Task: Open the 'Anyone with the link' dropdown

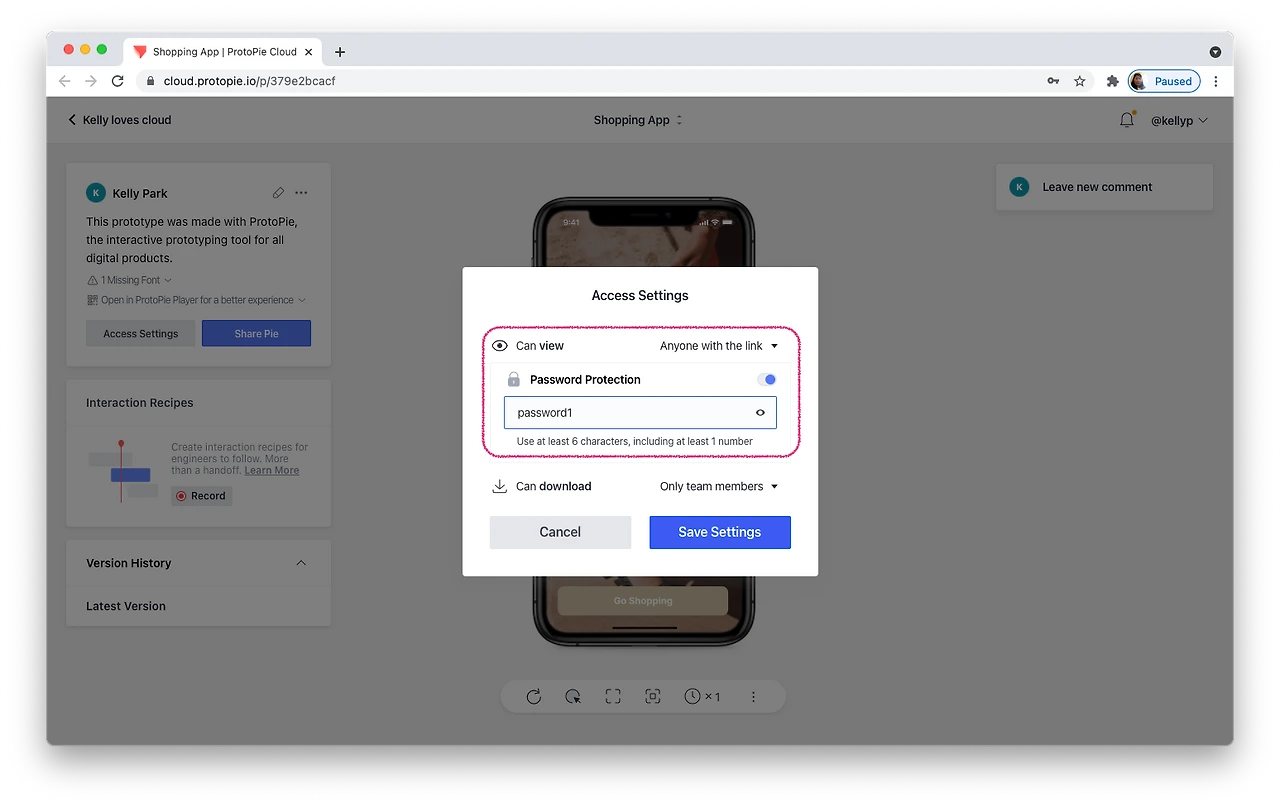Action: [x=719, y=346]
